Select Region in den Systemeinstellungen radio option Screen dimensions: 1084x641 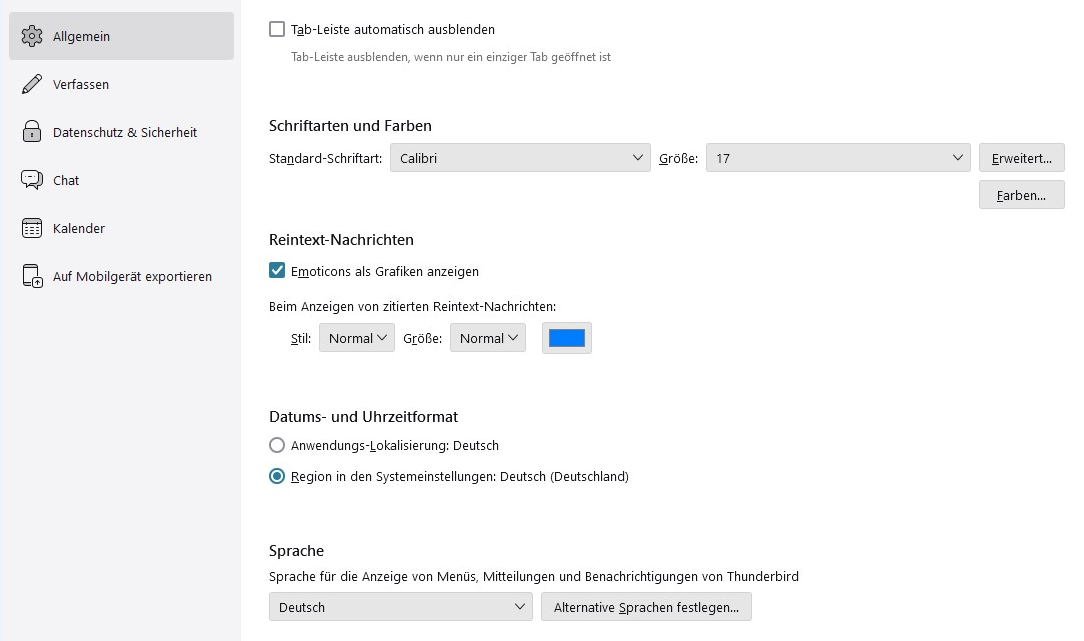click(277, 477)
